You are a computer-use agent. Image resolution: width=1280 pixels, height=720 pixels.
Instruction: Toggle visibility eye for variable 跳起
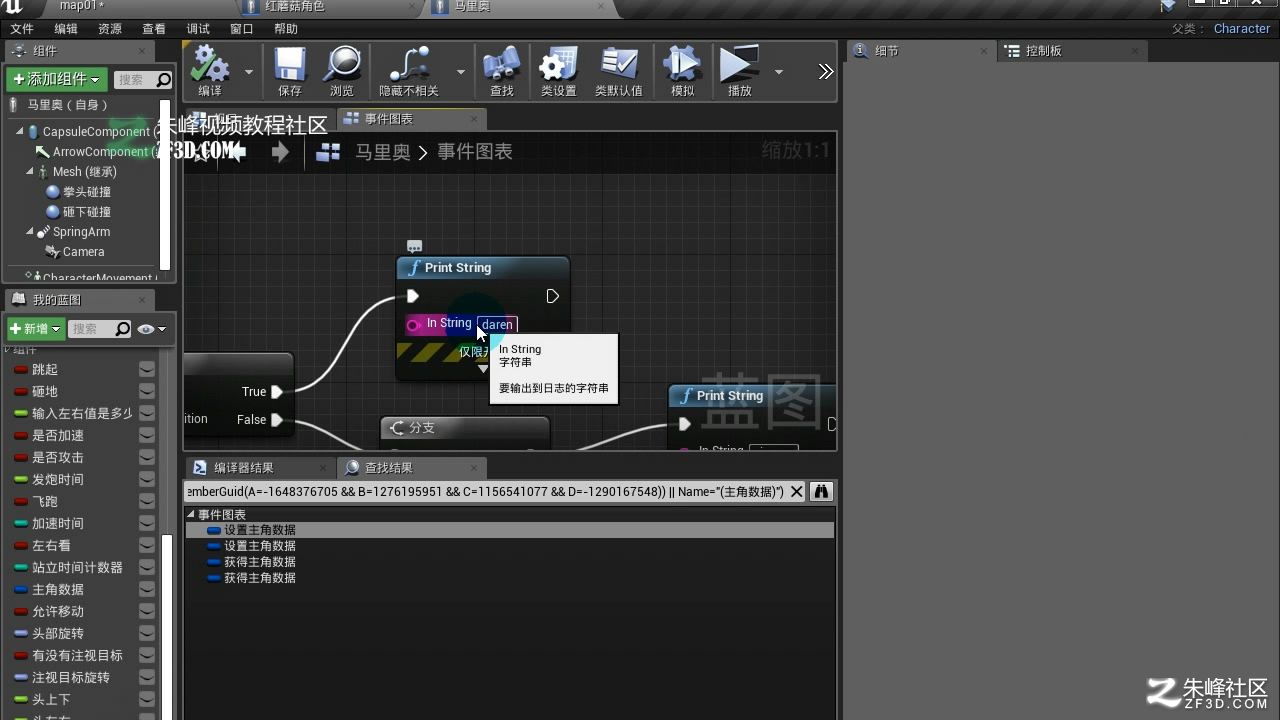pos(147,370)
